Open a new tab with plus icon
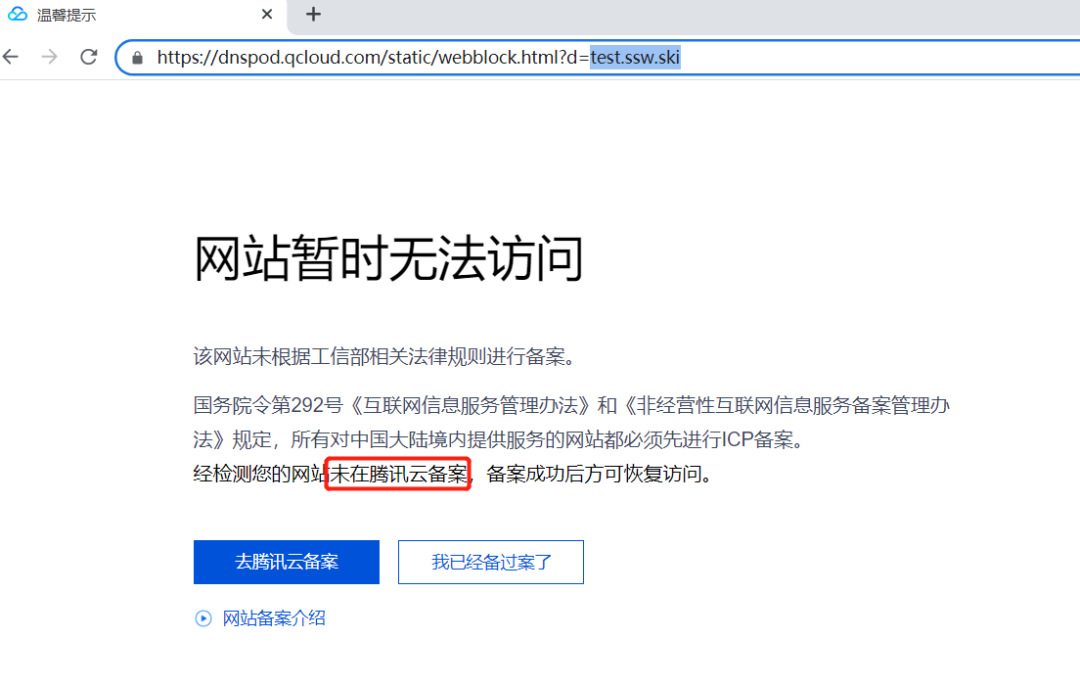1080x684 pixels. pyautogui.click(x=313, y=14)
